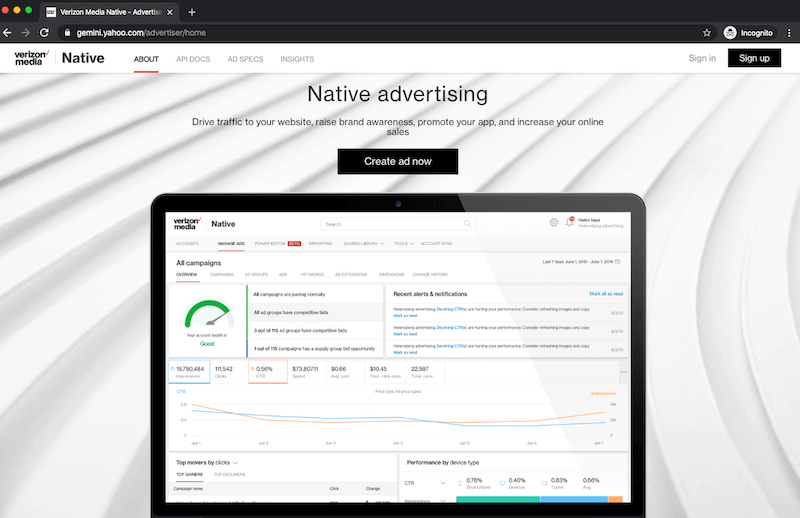Click the Native advertising headline

pos(397,94)
